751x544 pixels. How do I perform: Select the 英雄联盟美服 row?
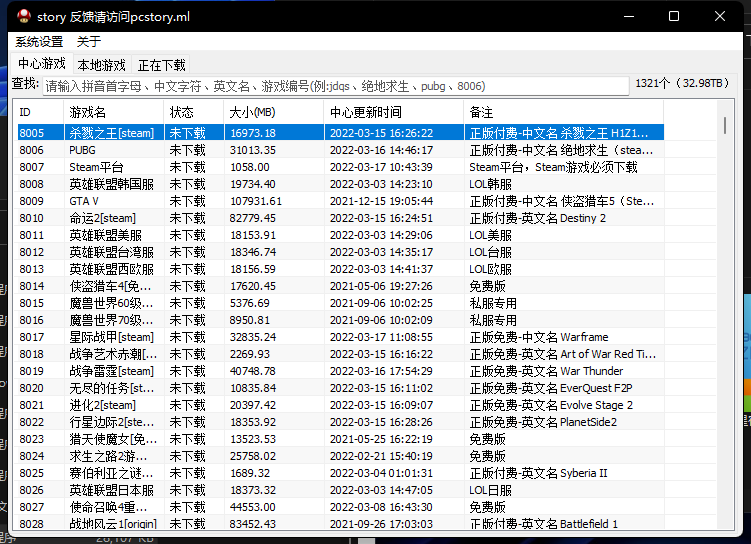coord(341,235)
